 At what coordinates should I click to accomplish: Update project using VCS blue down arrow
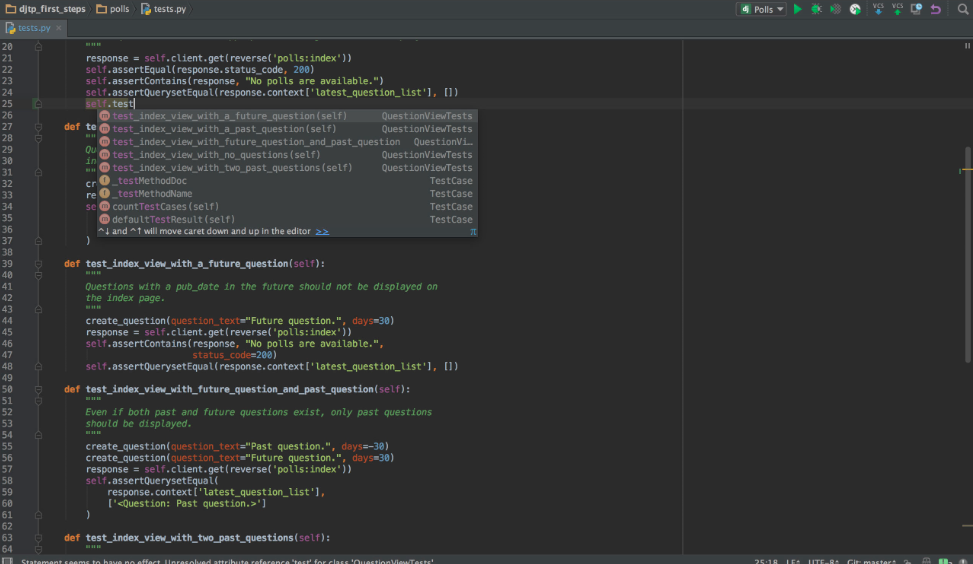pos(878,9)
